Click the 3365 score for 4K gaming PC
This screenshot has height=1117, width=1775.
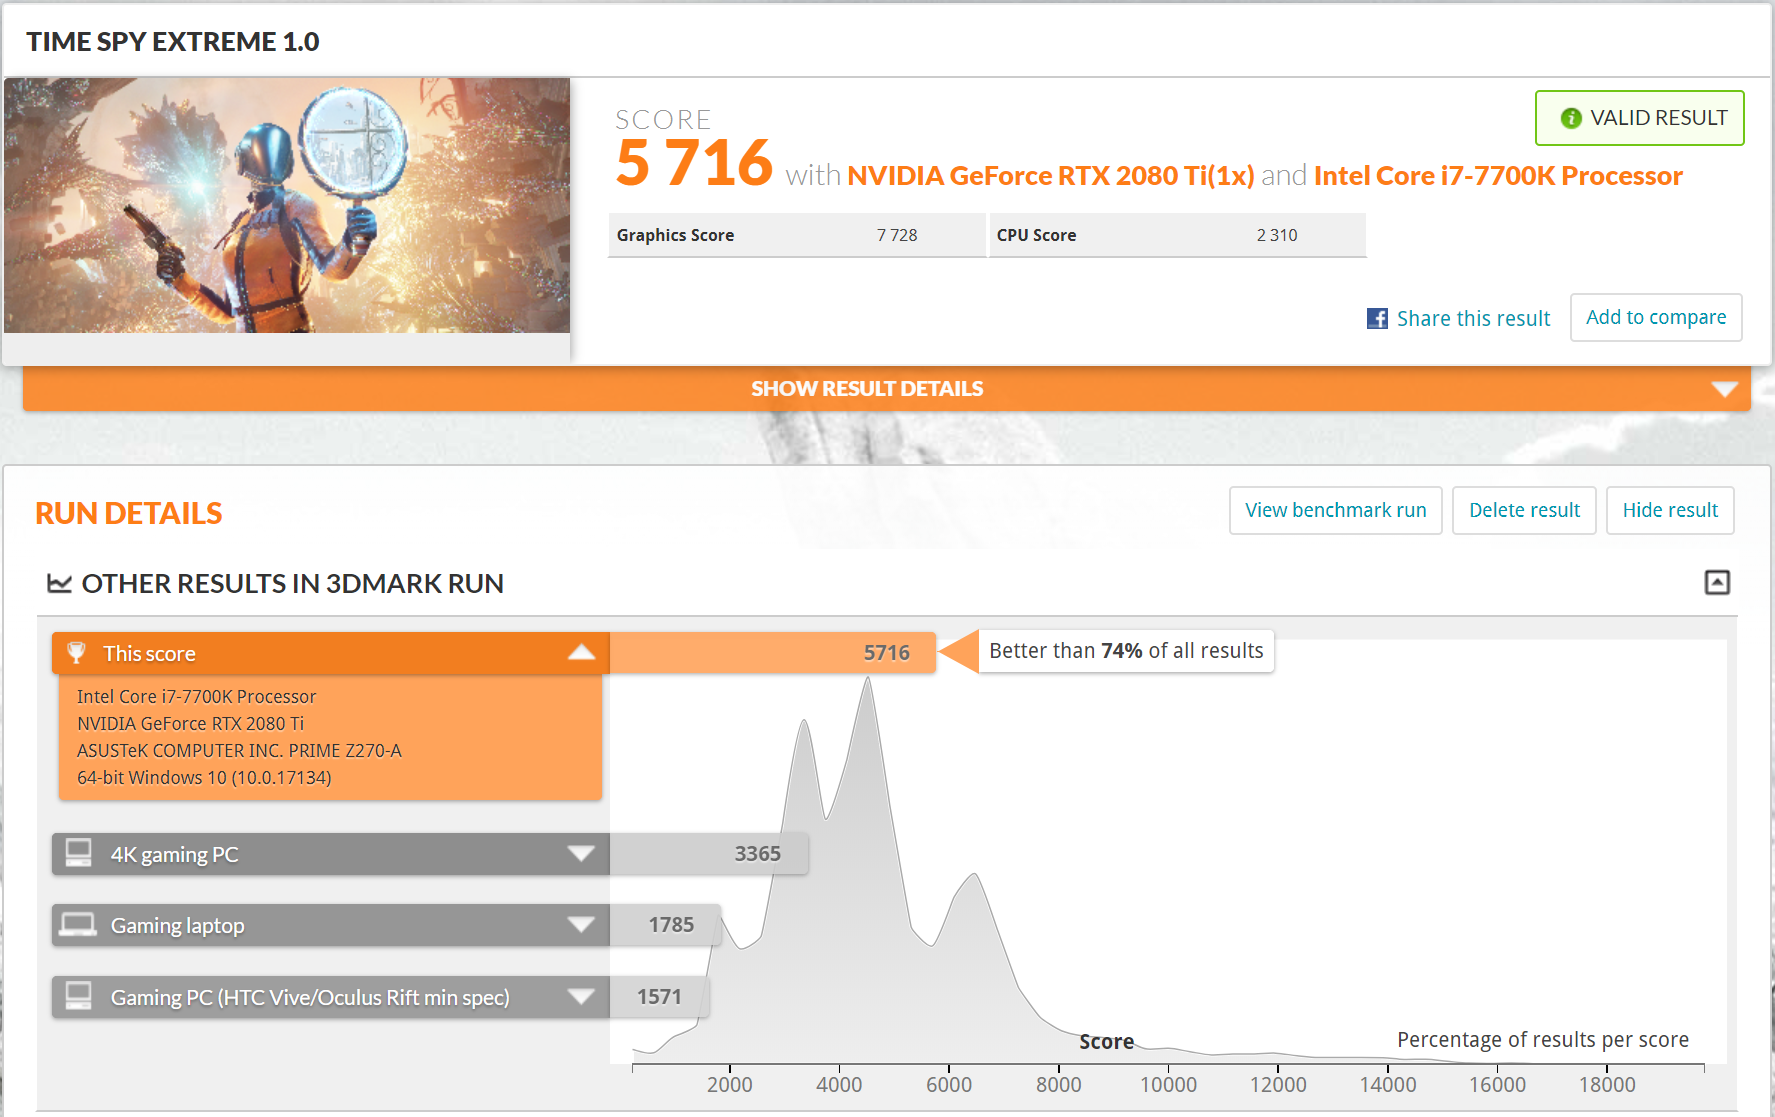(757, 854)
